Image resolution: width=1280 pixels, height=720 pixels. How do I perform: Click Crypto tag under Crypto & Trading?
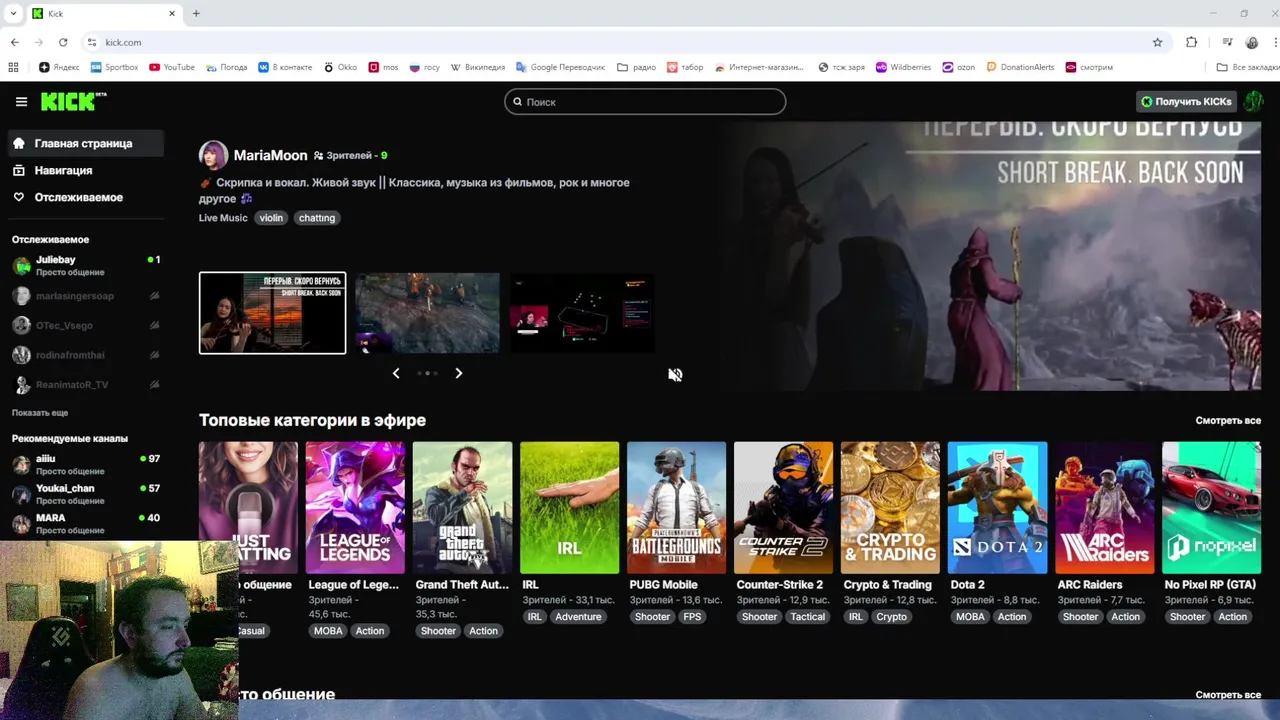tap(891, 617)
